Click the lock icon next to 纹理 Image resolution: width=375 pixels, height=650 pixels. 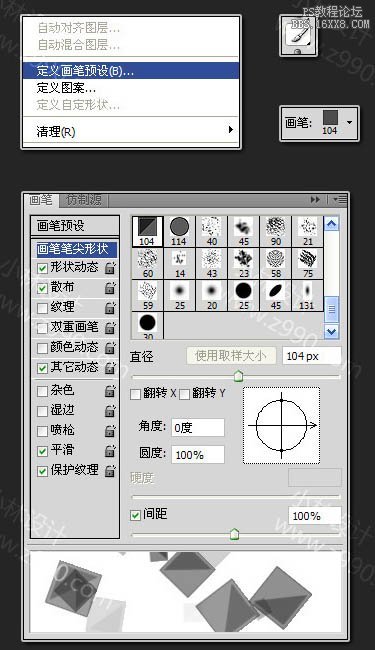[110, 308]
